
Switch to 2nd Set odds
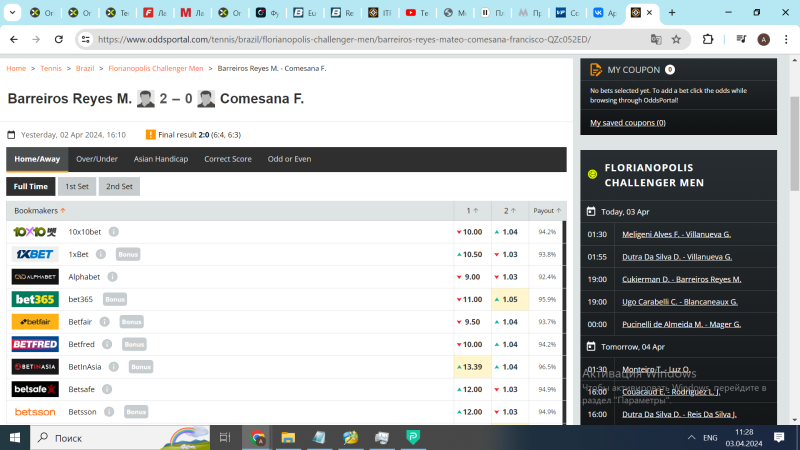[x=119, y=186]
